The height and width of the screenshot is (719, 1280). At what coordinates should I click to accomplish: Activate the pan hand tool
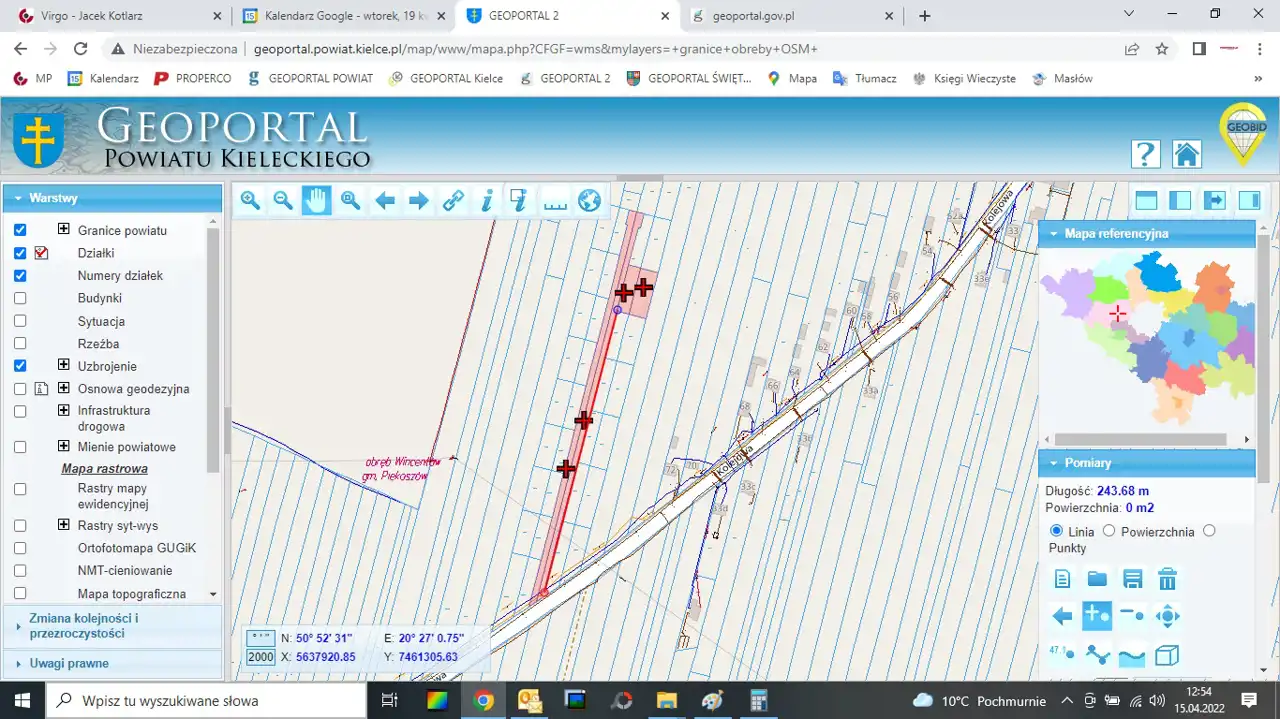(x=317, y=201)
